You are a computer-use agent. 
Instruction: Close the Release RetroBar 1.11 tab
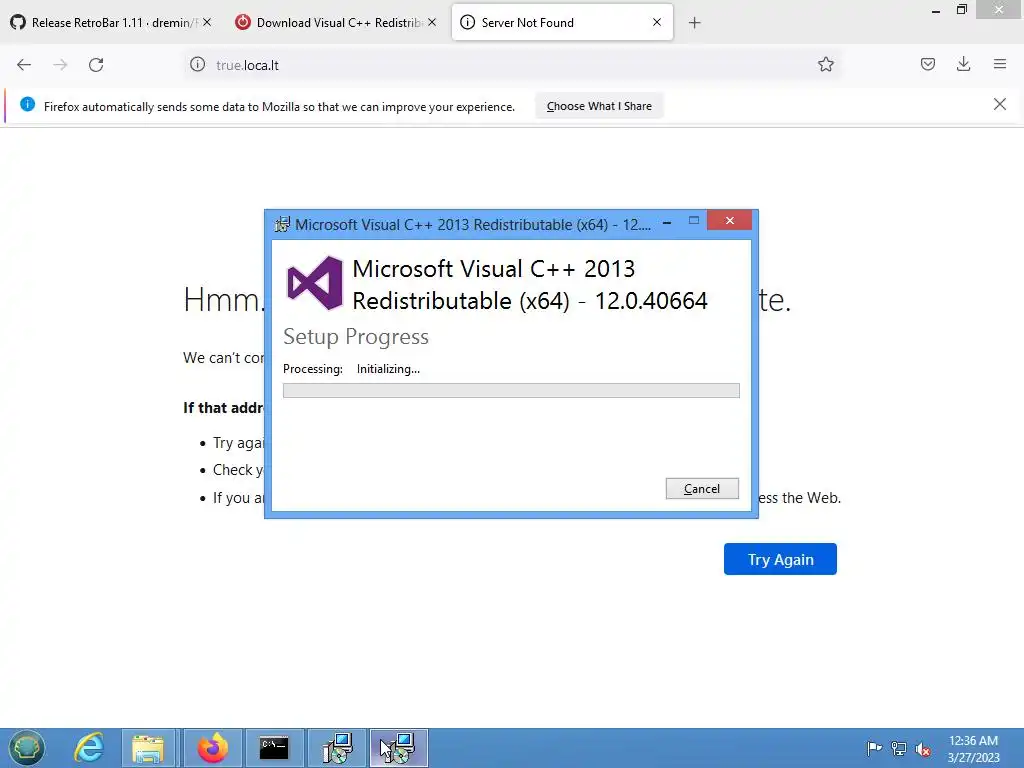pyautogui.click(x=207, y=22)
